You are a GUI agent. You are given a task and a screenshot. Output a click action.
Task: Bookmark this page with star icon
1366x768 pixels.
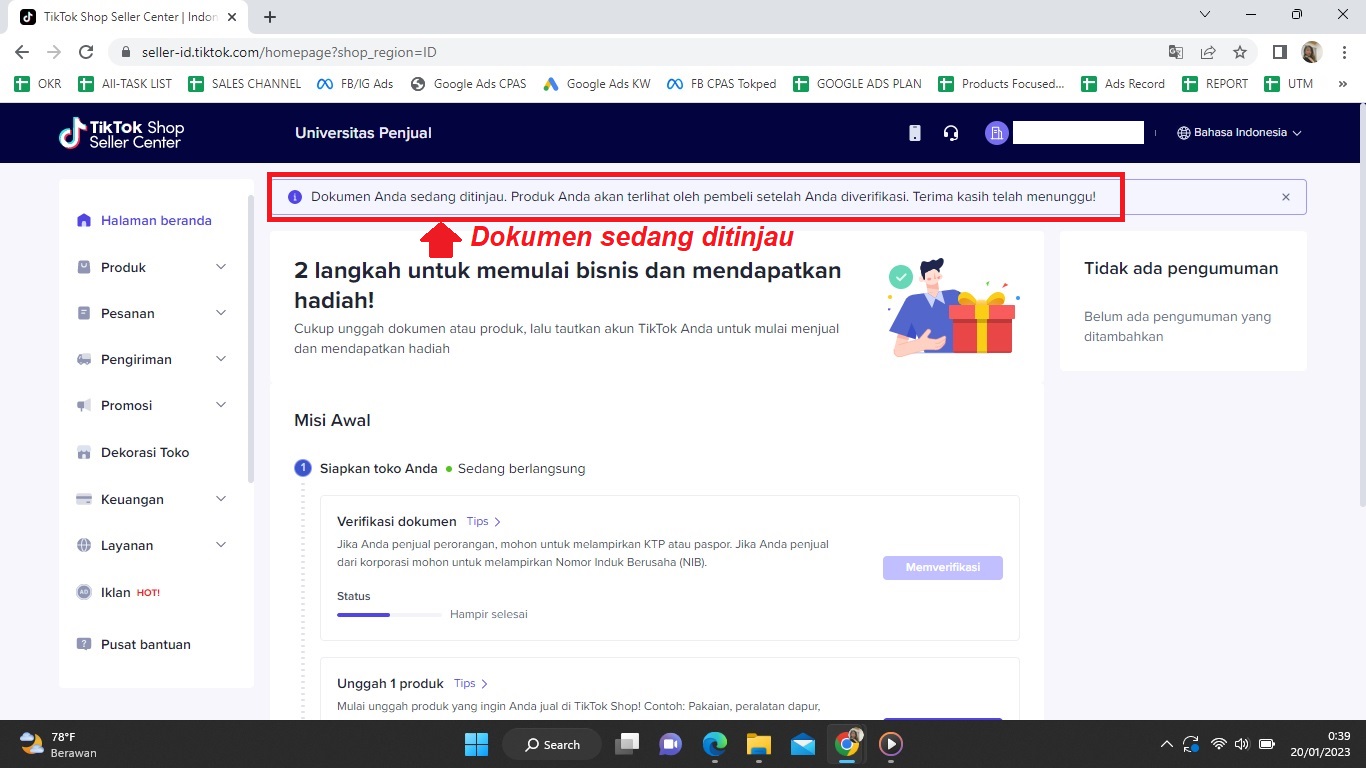pos(1240,52)
